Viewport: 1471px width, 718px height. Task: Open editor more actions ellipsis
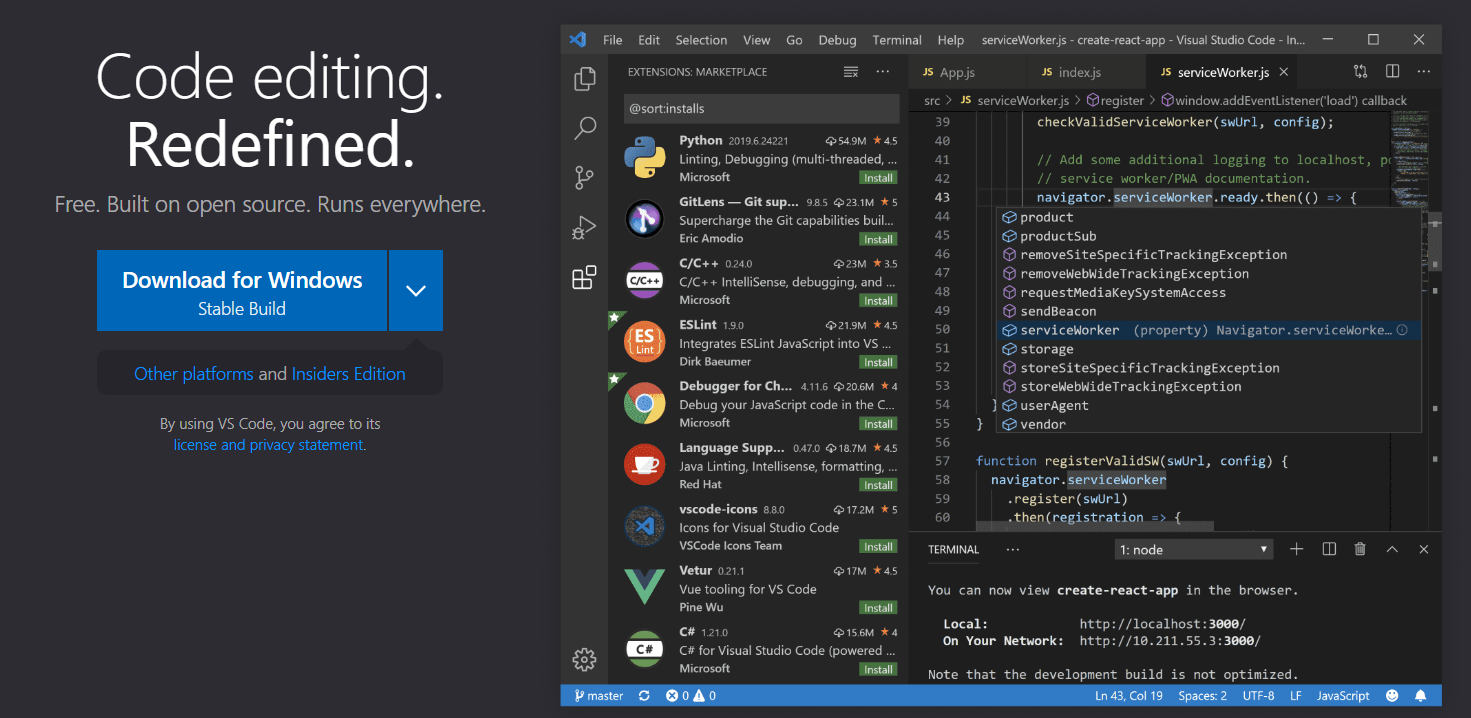point(1424,72)
